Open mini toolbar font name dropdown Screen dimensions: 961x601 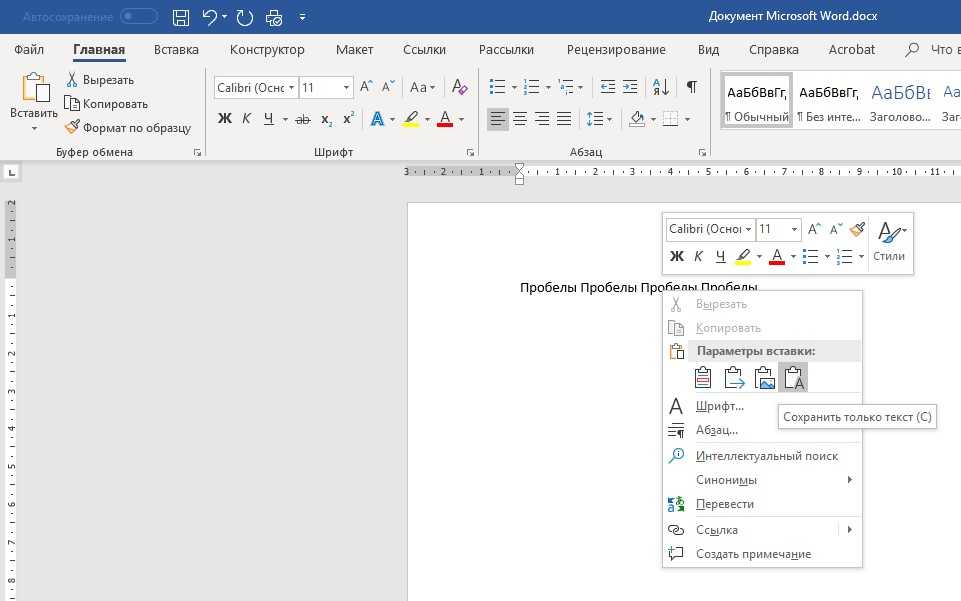tap(748, 230)
